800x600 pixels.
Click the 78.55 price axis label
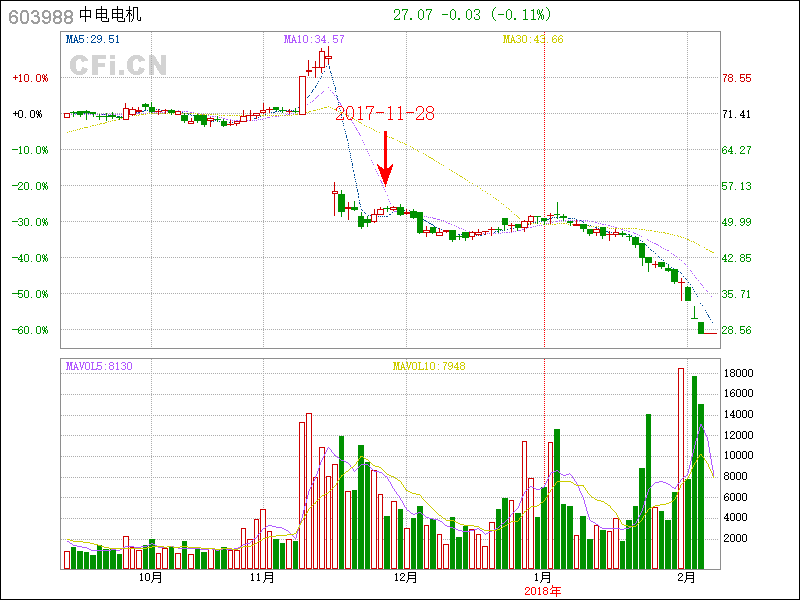(x=736, y=78)
